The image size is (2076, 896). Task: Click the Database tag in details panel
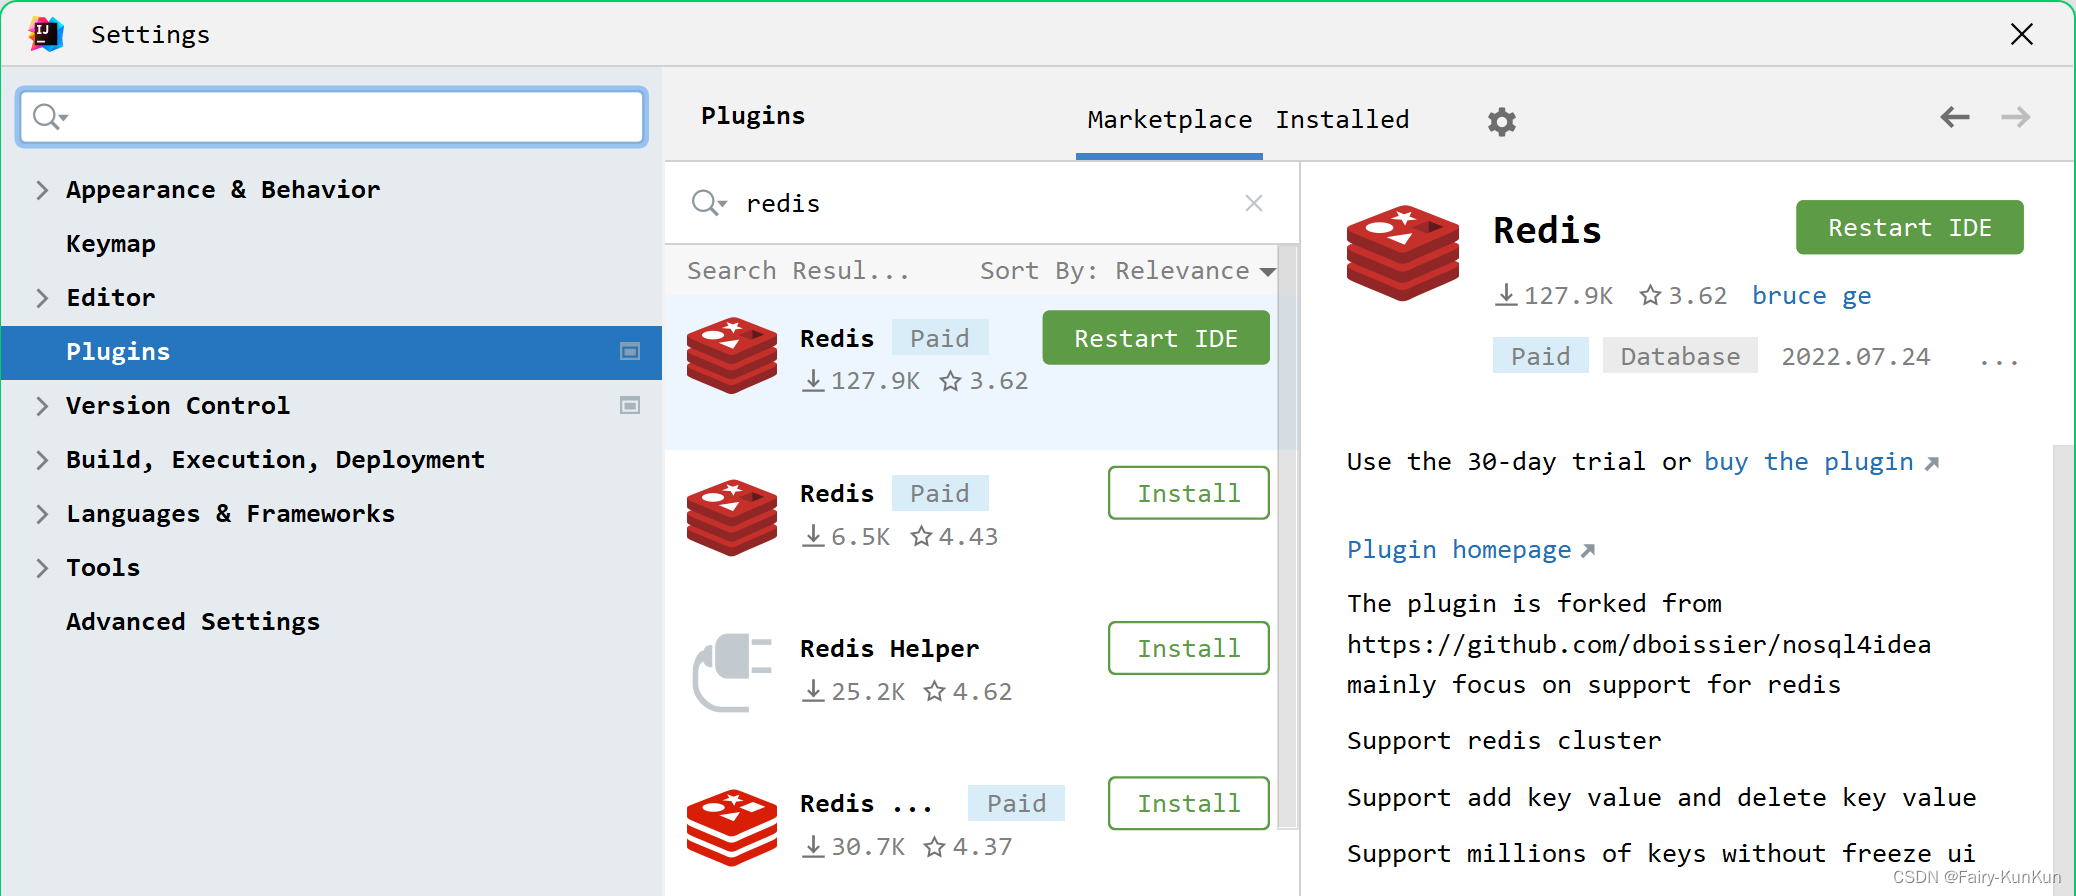click(x=1680, y=356)
